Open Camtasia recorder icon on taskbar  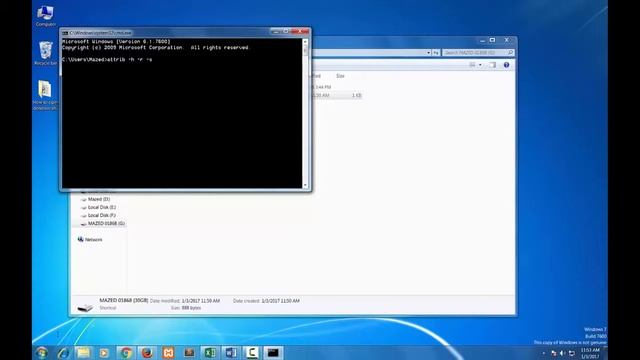[x=252, y=353]
